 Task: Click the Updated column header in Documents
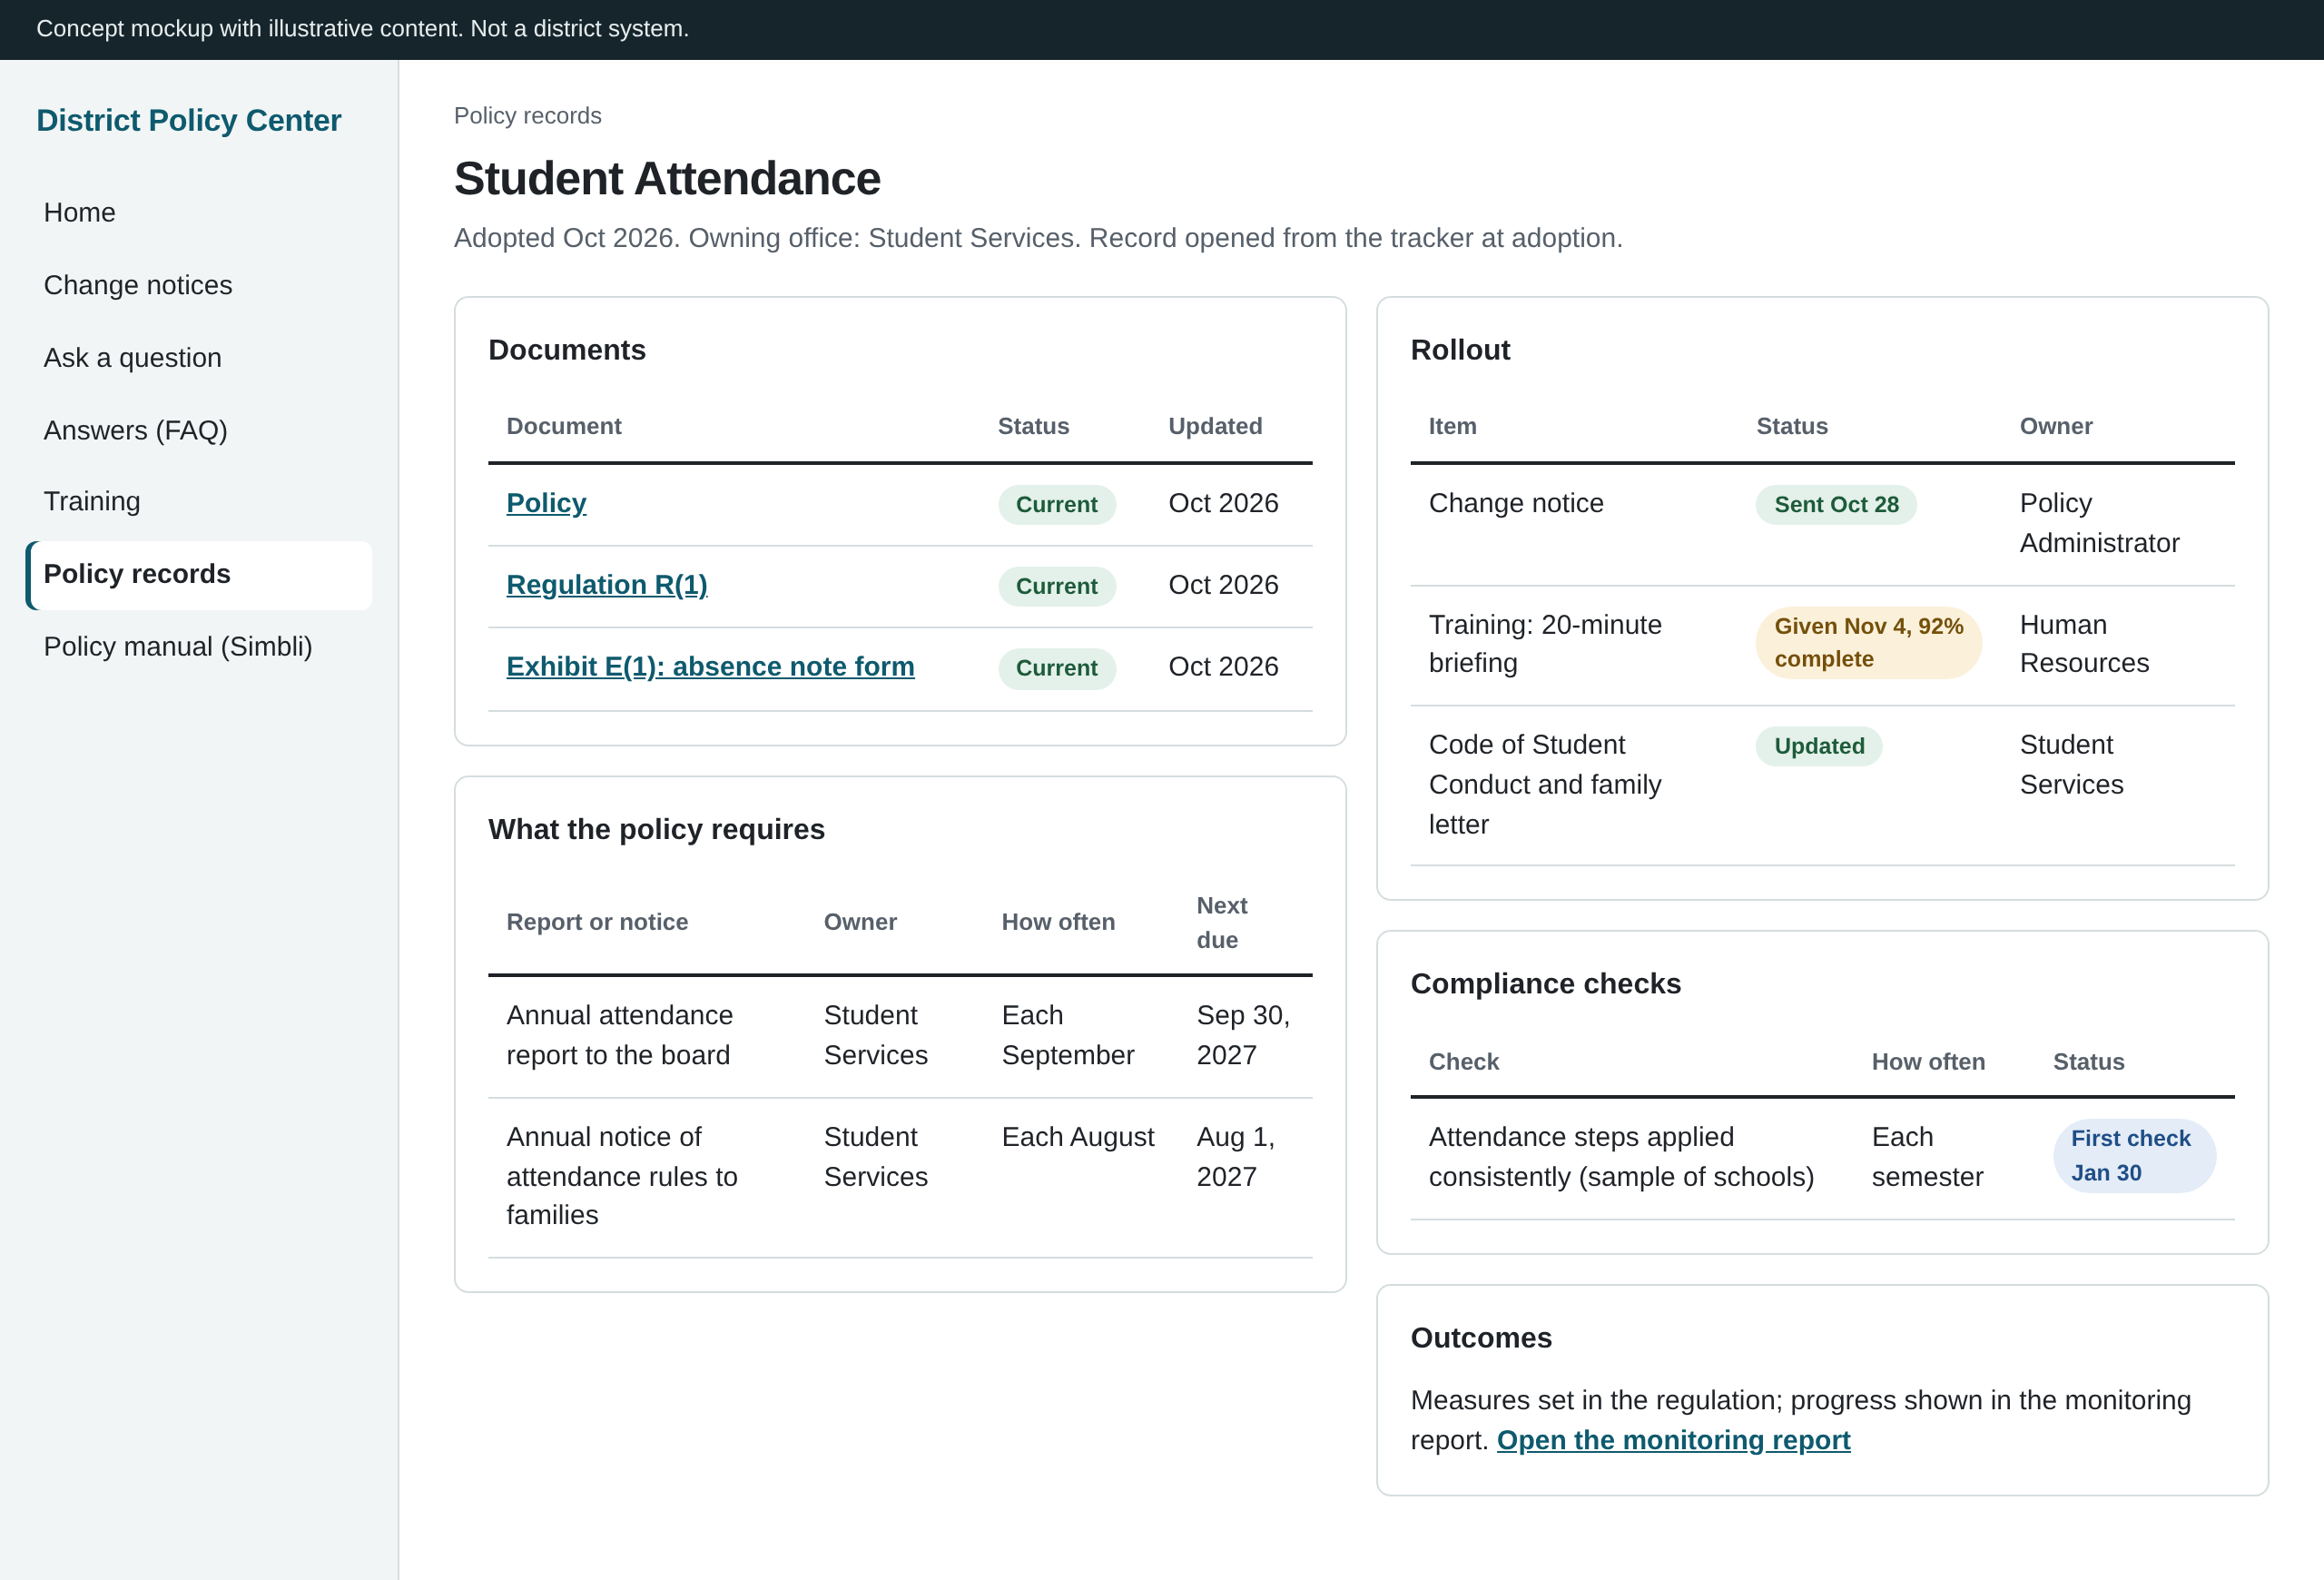coord(1215,426)
